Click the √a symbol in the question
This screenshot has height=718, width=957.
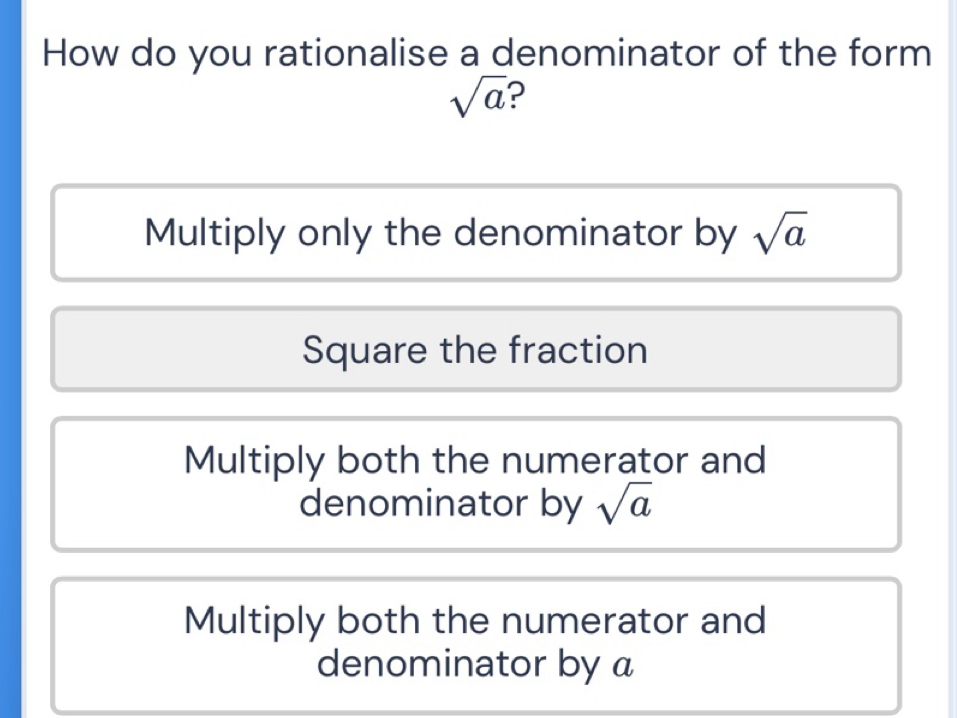click(479, 98)
